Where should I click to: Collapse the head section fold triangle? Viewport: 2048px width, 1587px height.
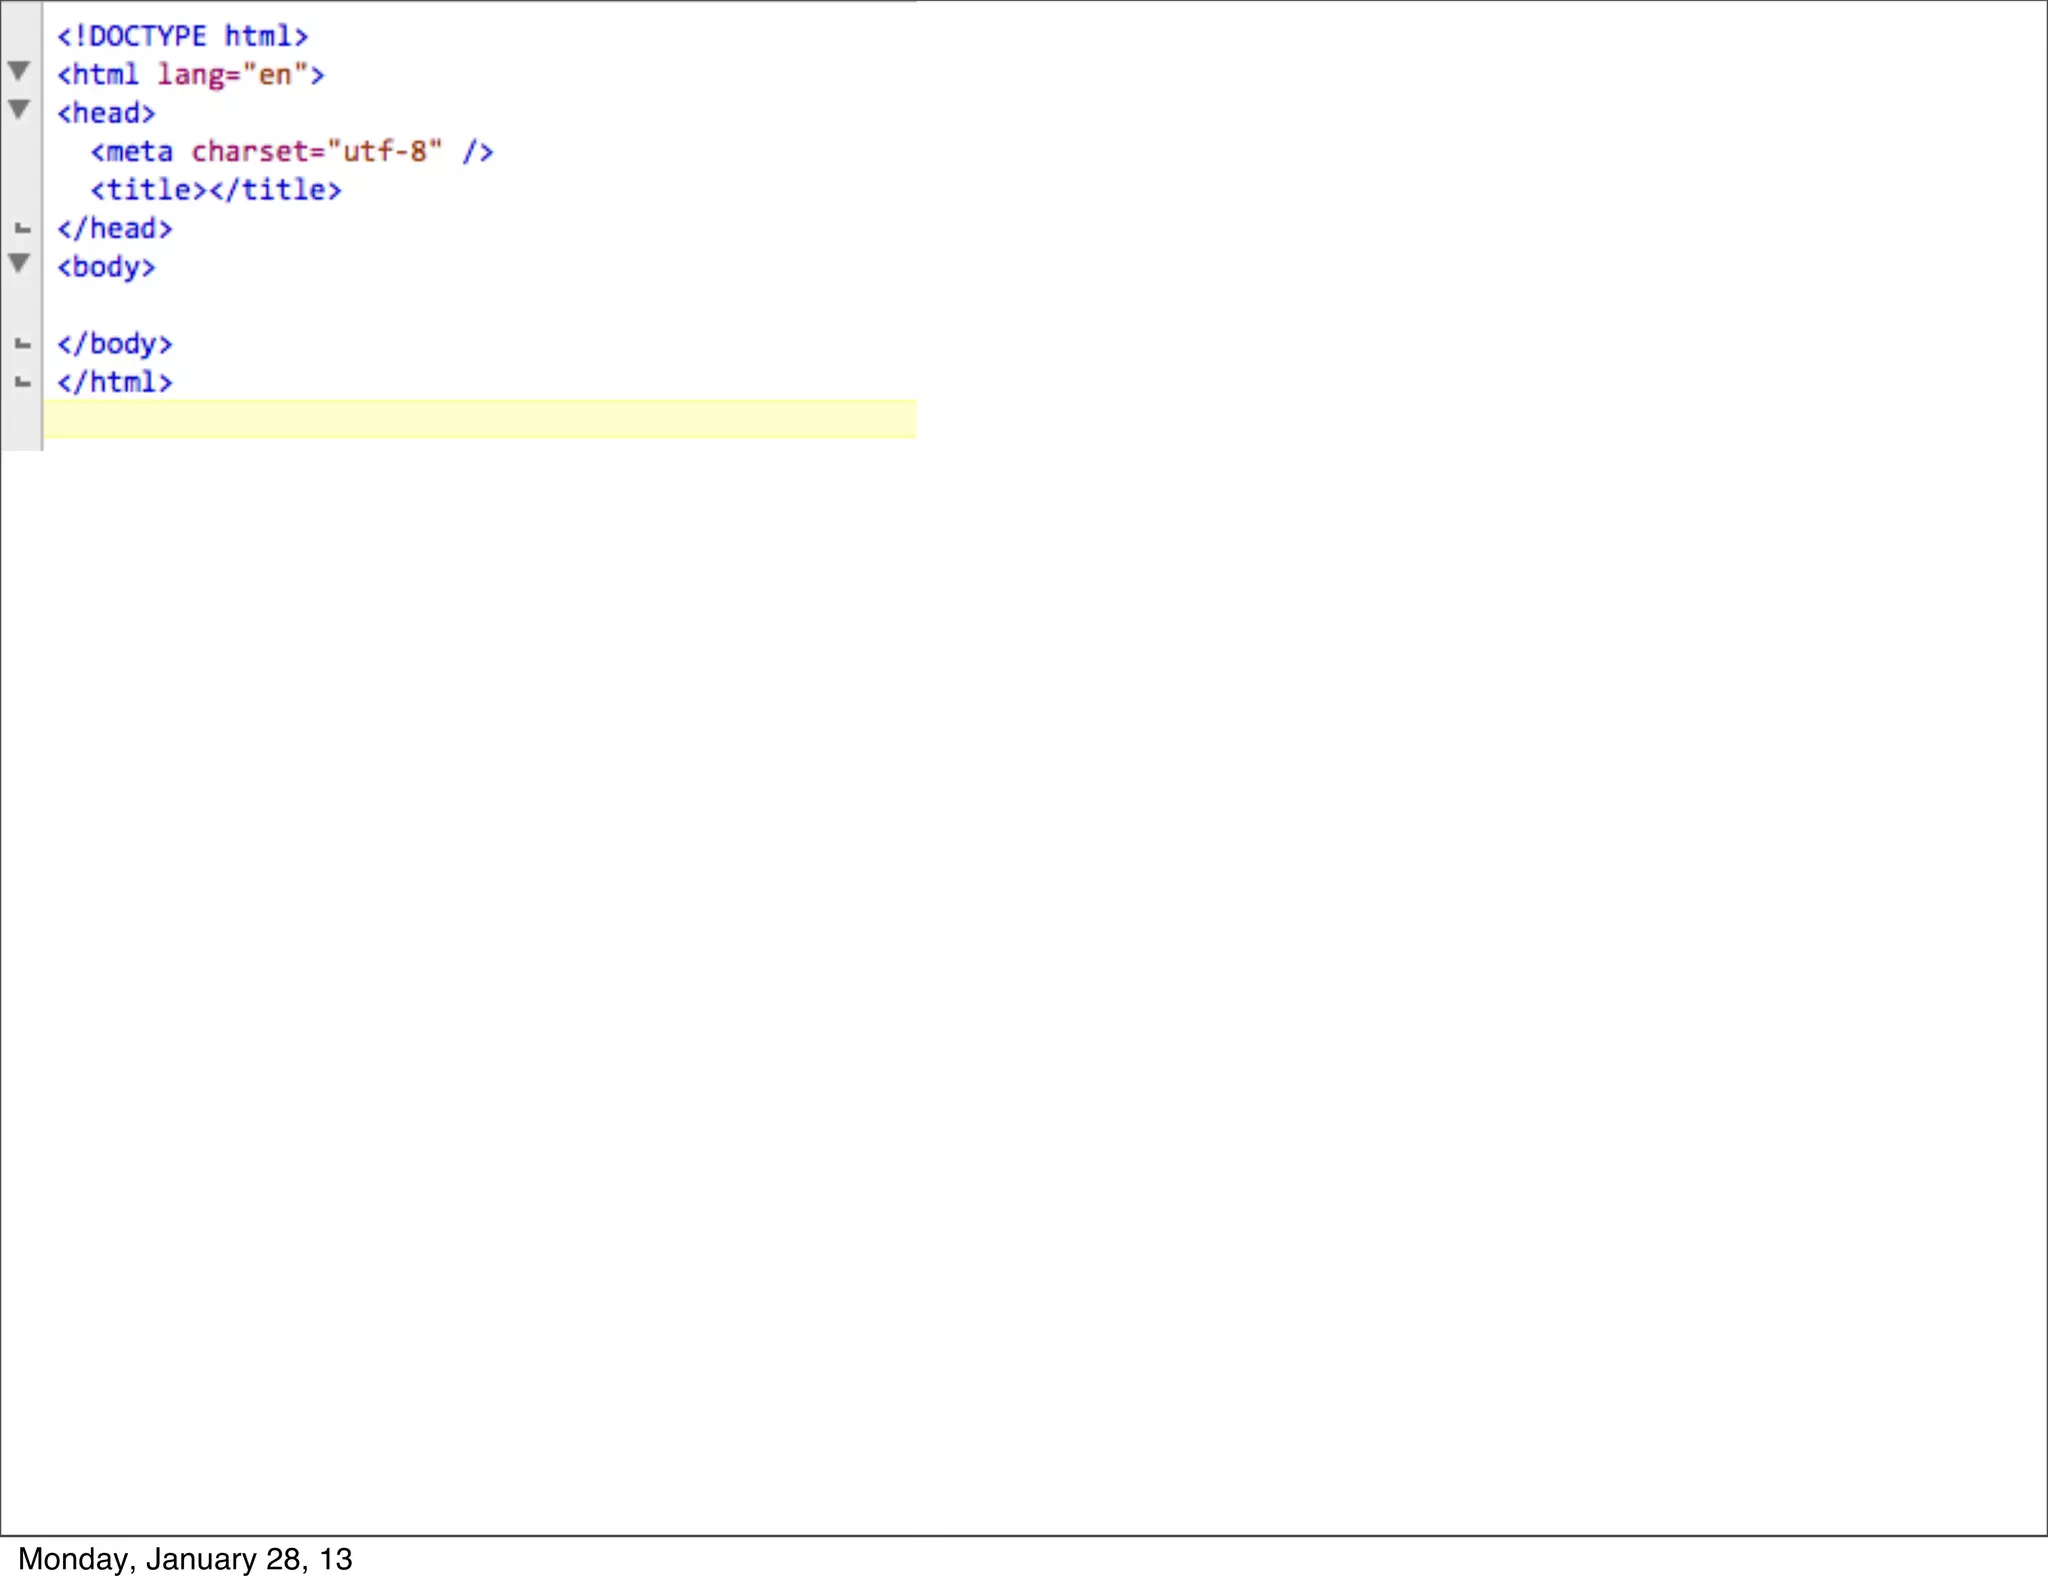tap(19, 109)
